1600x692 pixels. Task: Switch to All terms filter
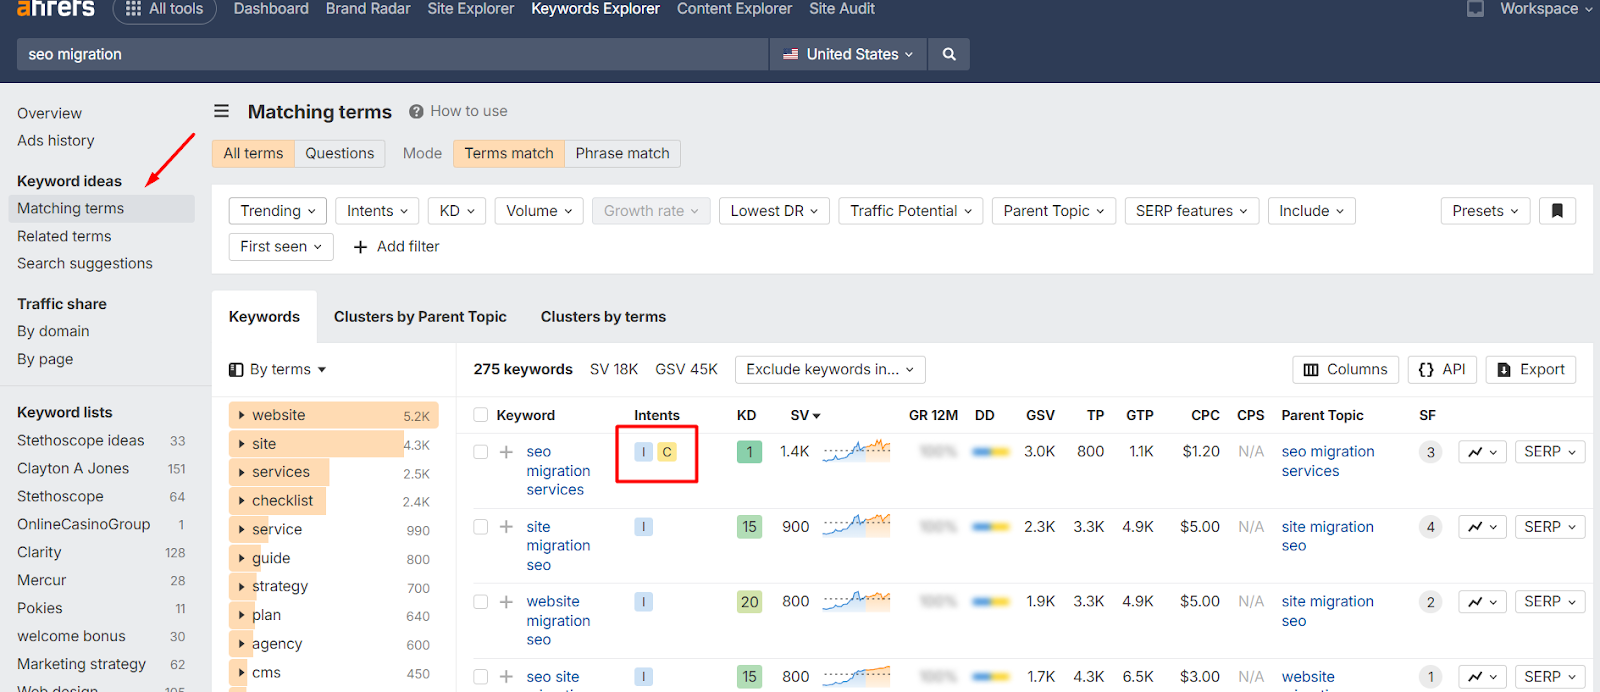(x=253, y=153)
